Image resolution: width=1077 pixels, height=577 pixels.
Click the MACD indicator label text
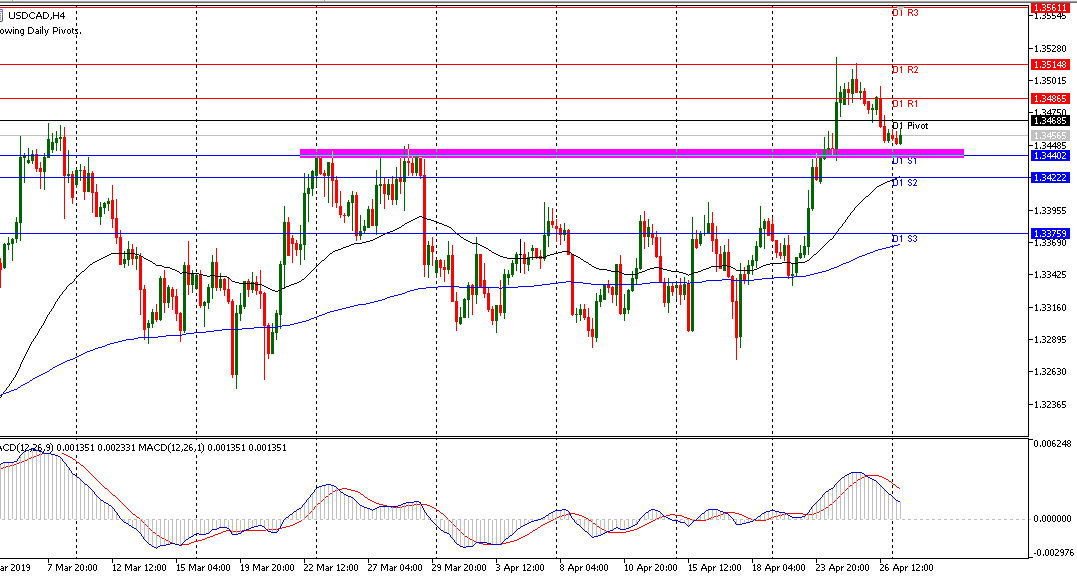click(140, 447)
